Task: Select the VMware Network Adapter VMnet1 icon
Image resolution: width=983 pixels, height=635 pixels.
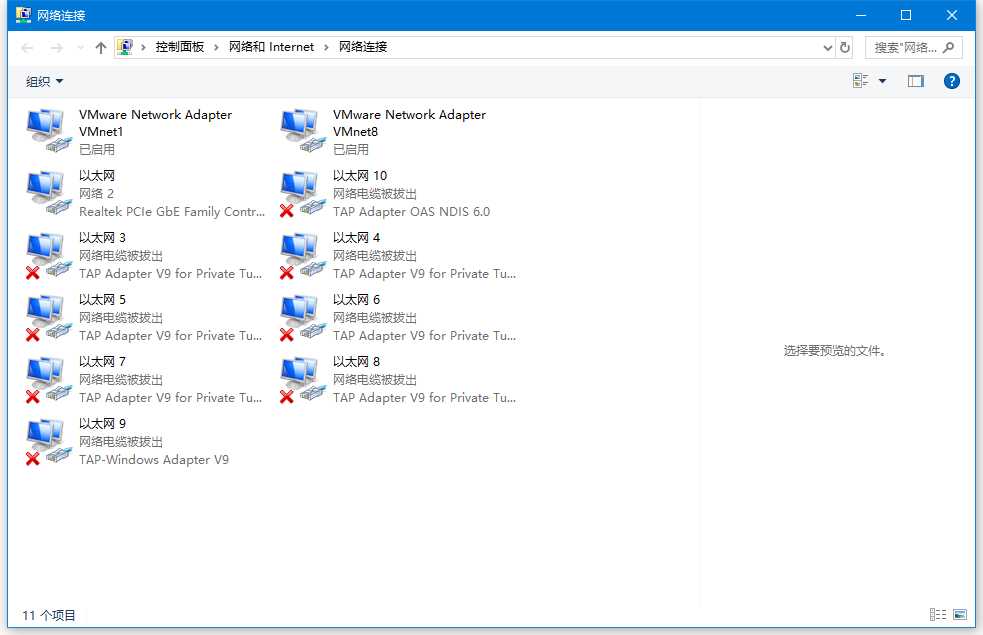Action: pos(48,130)
